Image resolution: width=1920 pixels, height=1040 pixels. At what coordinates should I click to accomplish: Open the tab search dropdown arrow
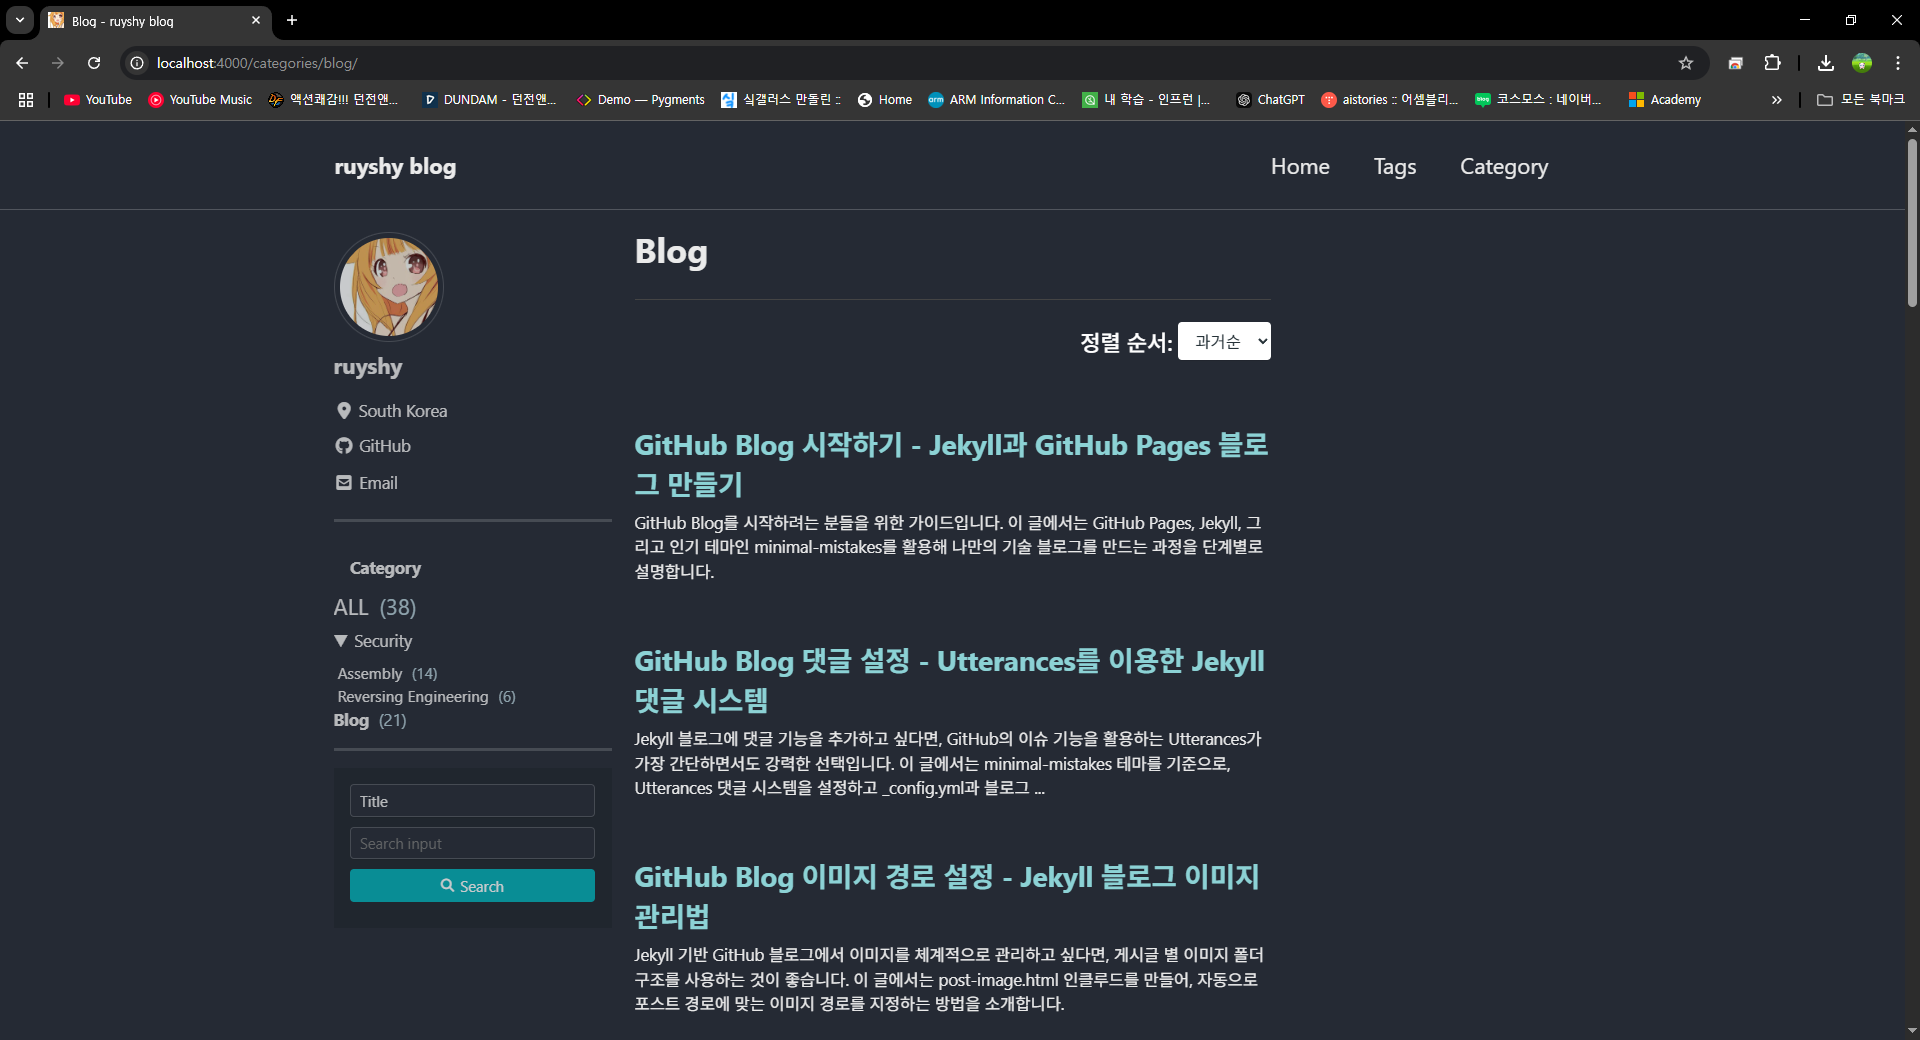click(20, 20)
